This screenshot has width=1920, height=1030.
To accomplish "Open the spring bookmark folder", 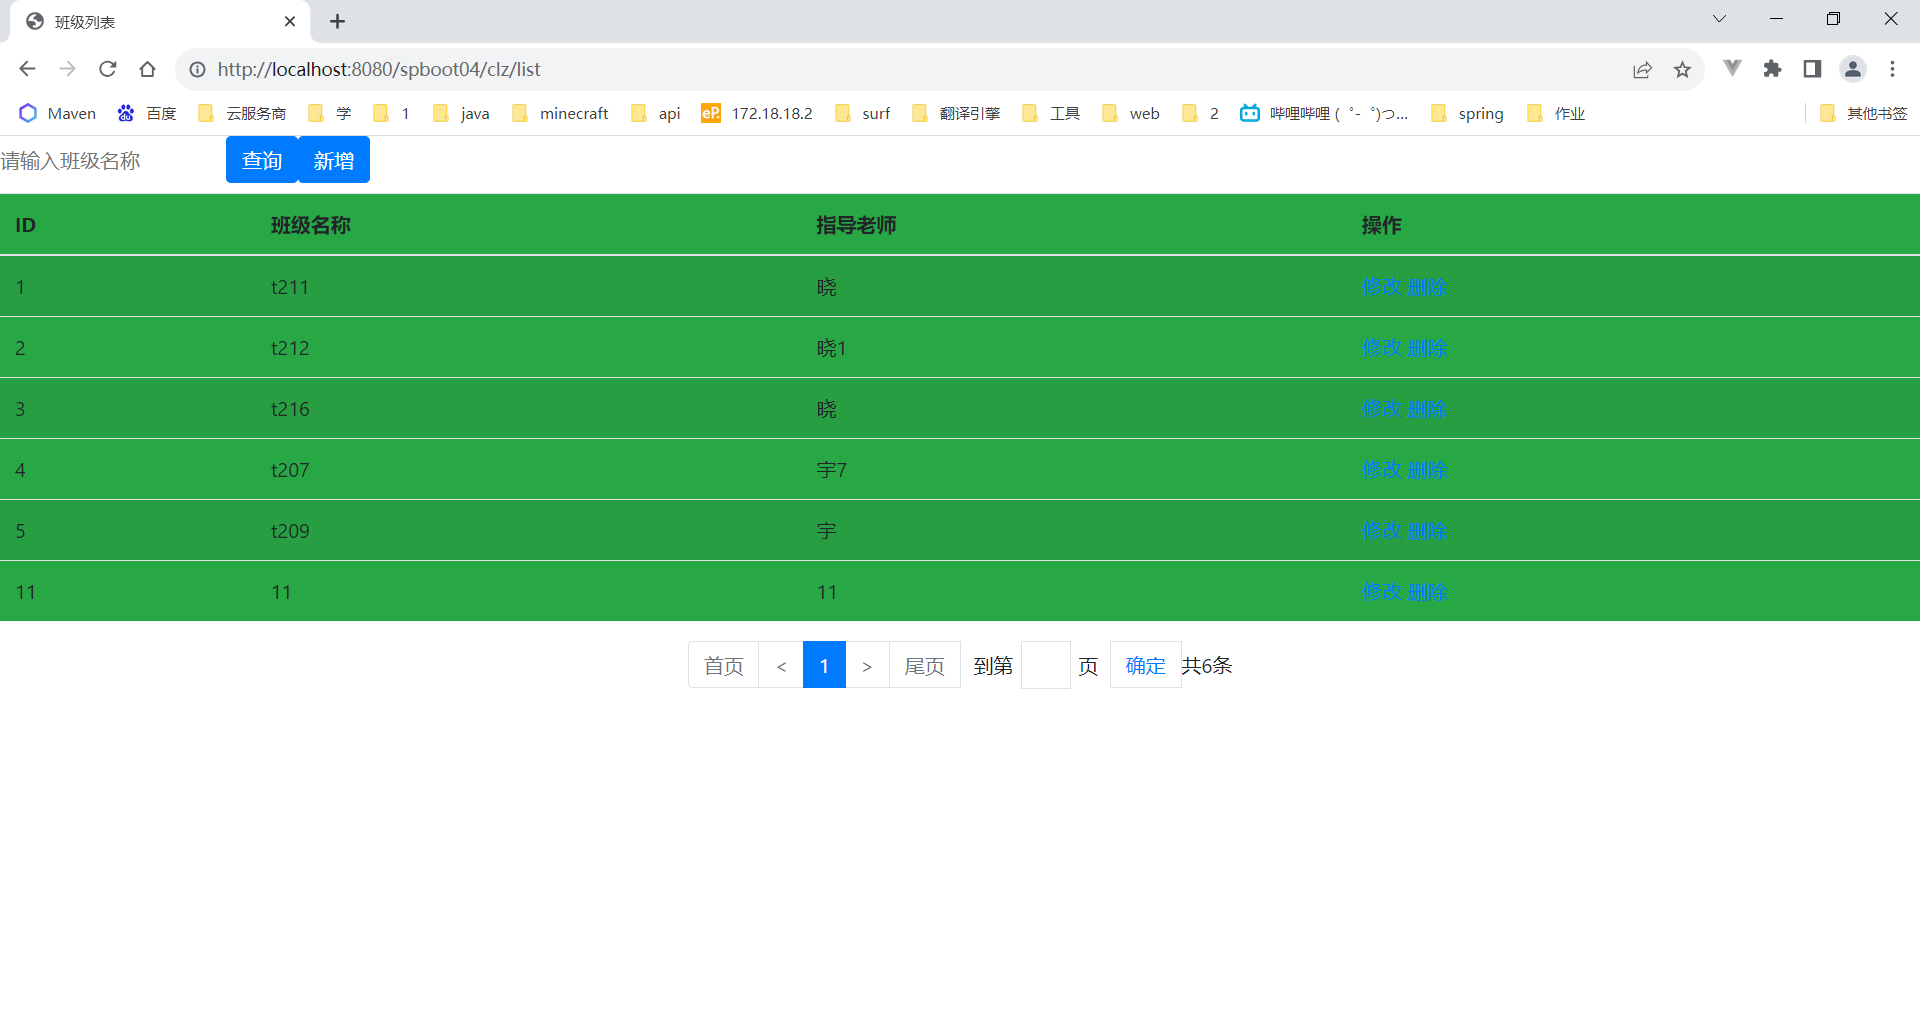I will point(1467,113).
